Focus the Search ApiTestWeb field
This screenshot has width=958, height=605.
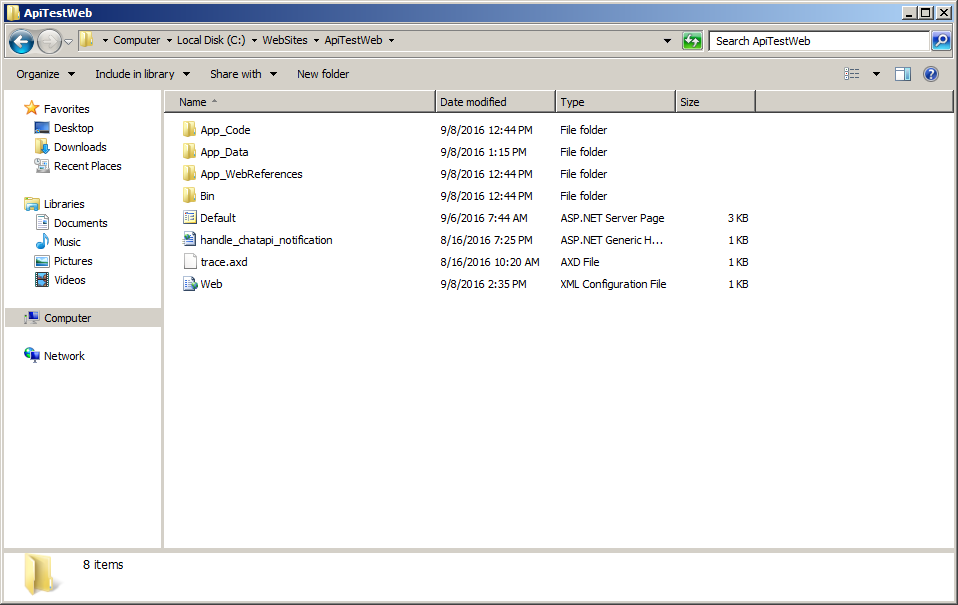(819, 41)
